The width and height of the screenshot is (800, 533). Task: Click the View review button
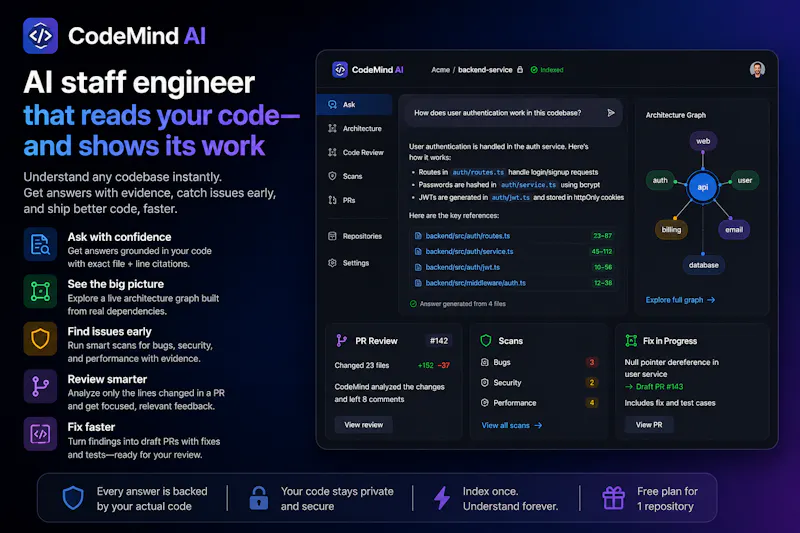(x=363, y=424)
